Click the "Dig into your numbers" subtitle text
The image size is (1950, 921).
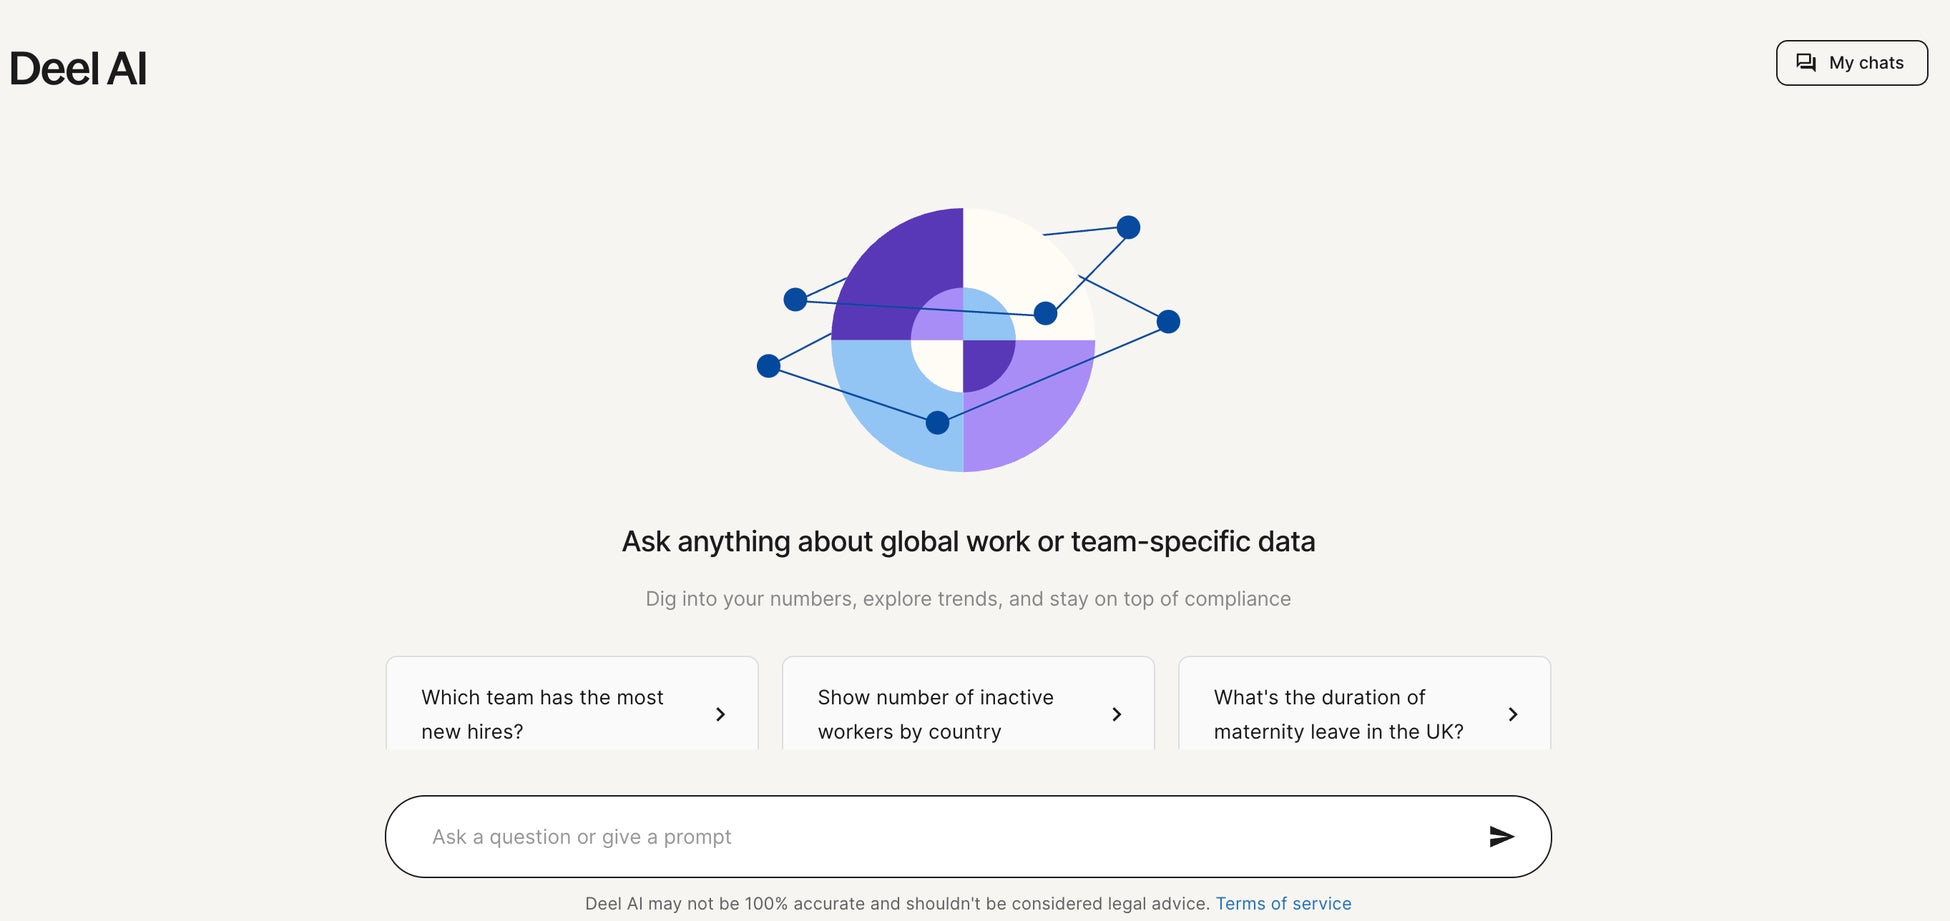pos(968,599)
